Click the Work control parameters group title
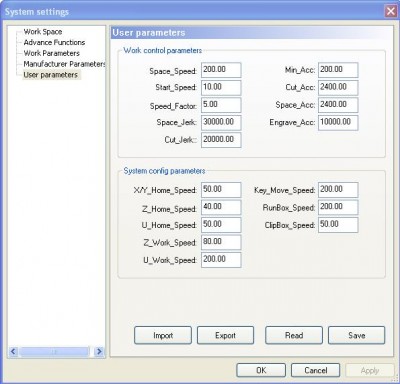Image resolution: width=400 pixels, height=384 pixels. 163,50
